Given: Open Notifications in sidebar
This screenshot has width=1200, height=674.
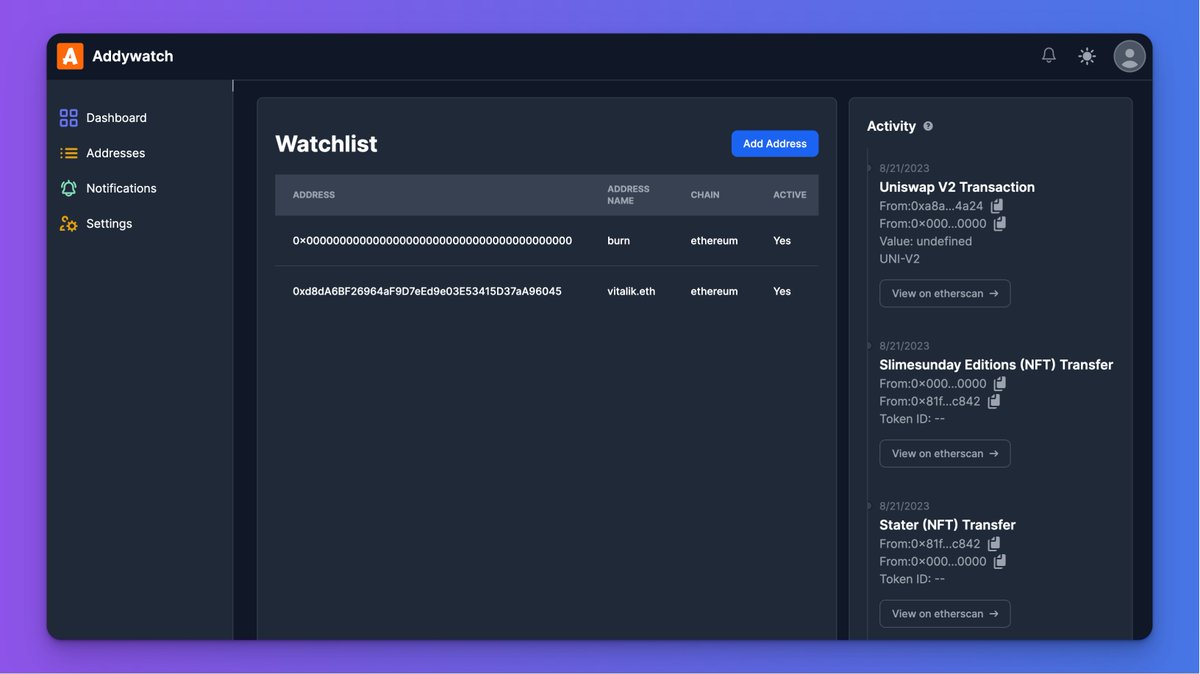Looking at the screenshot, I should pyautogui.click(x=121, y=188).
